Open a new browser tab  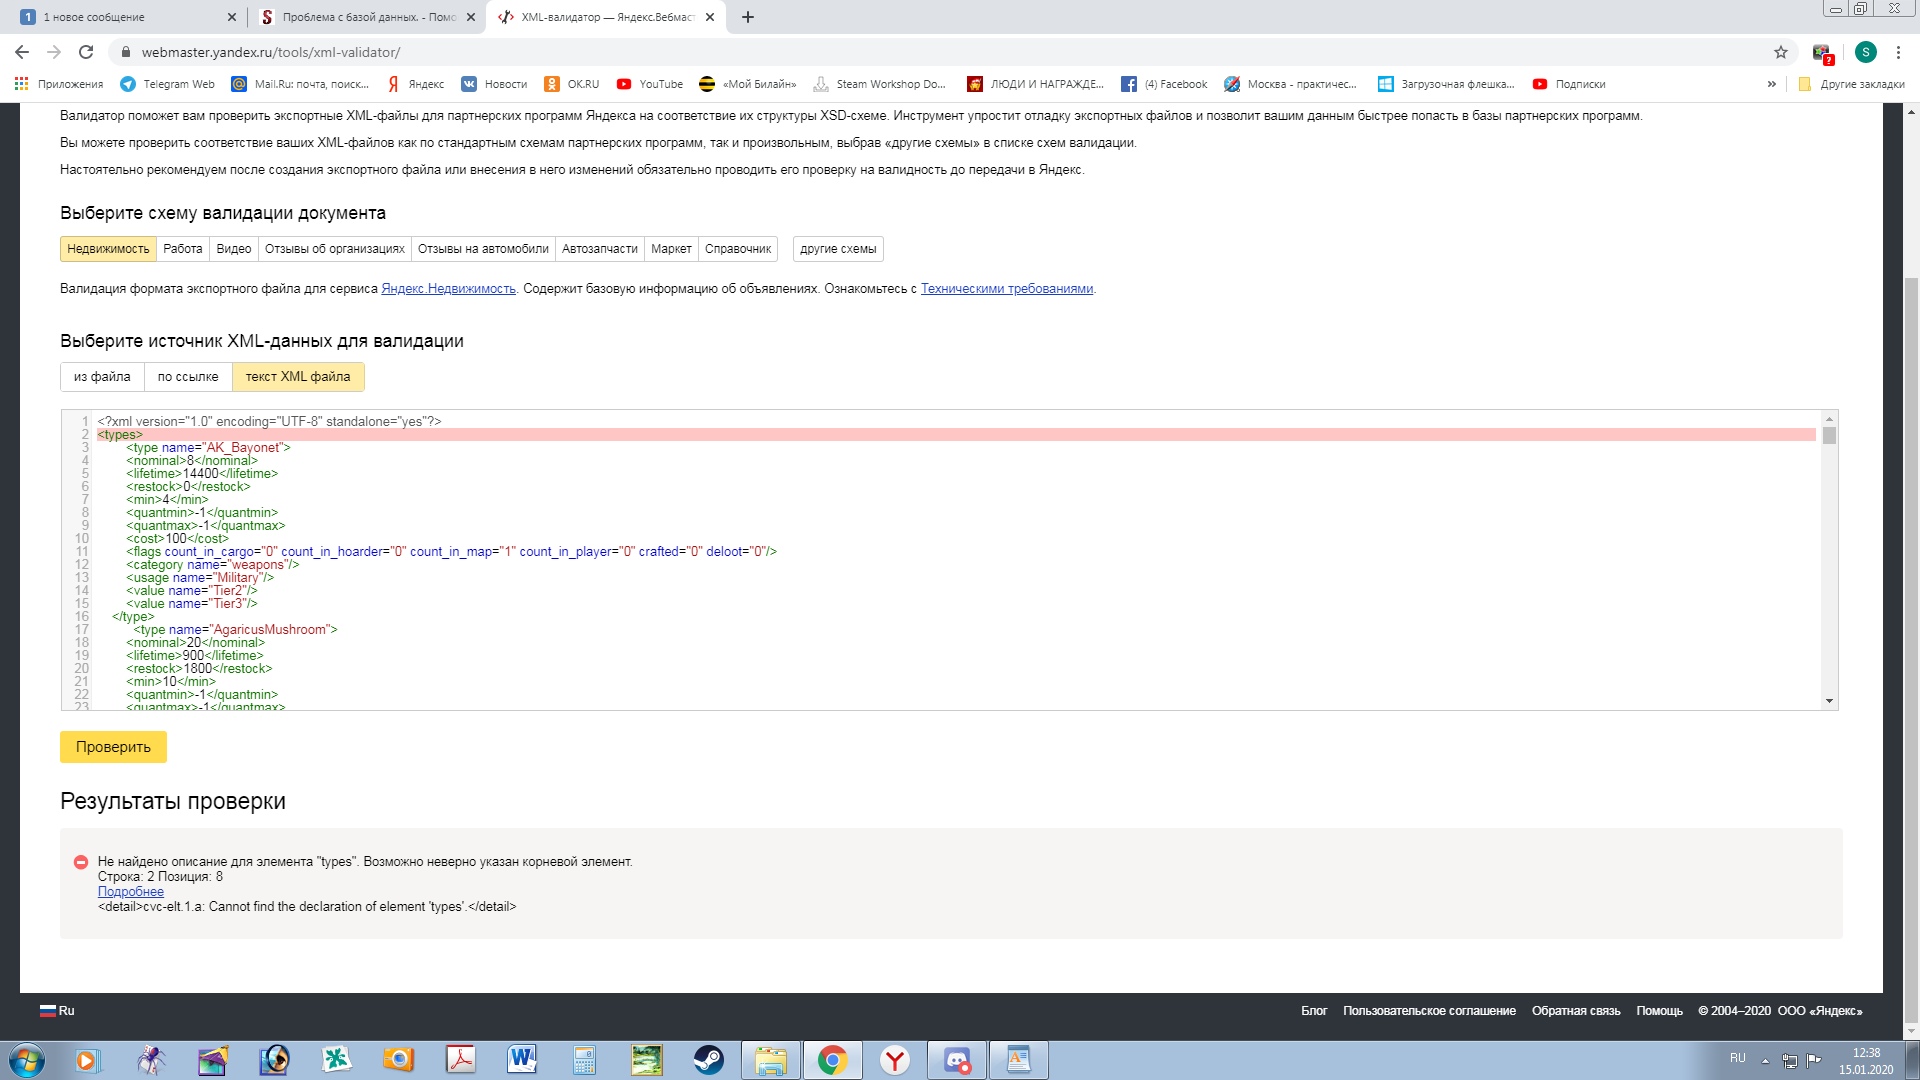[x=748, y=17]
